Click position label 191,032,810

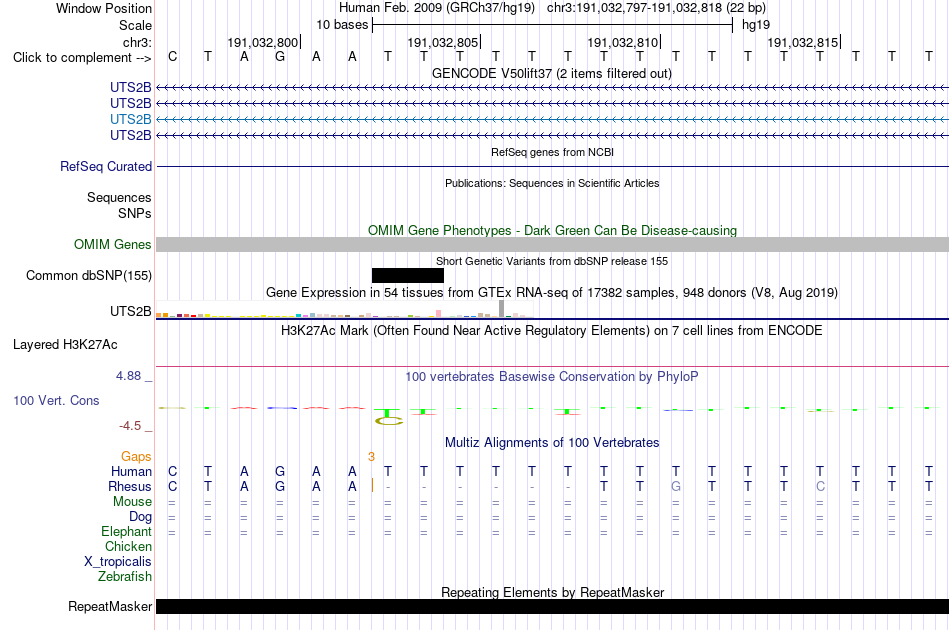click(x=623, y=42)
